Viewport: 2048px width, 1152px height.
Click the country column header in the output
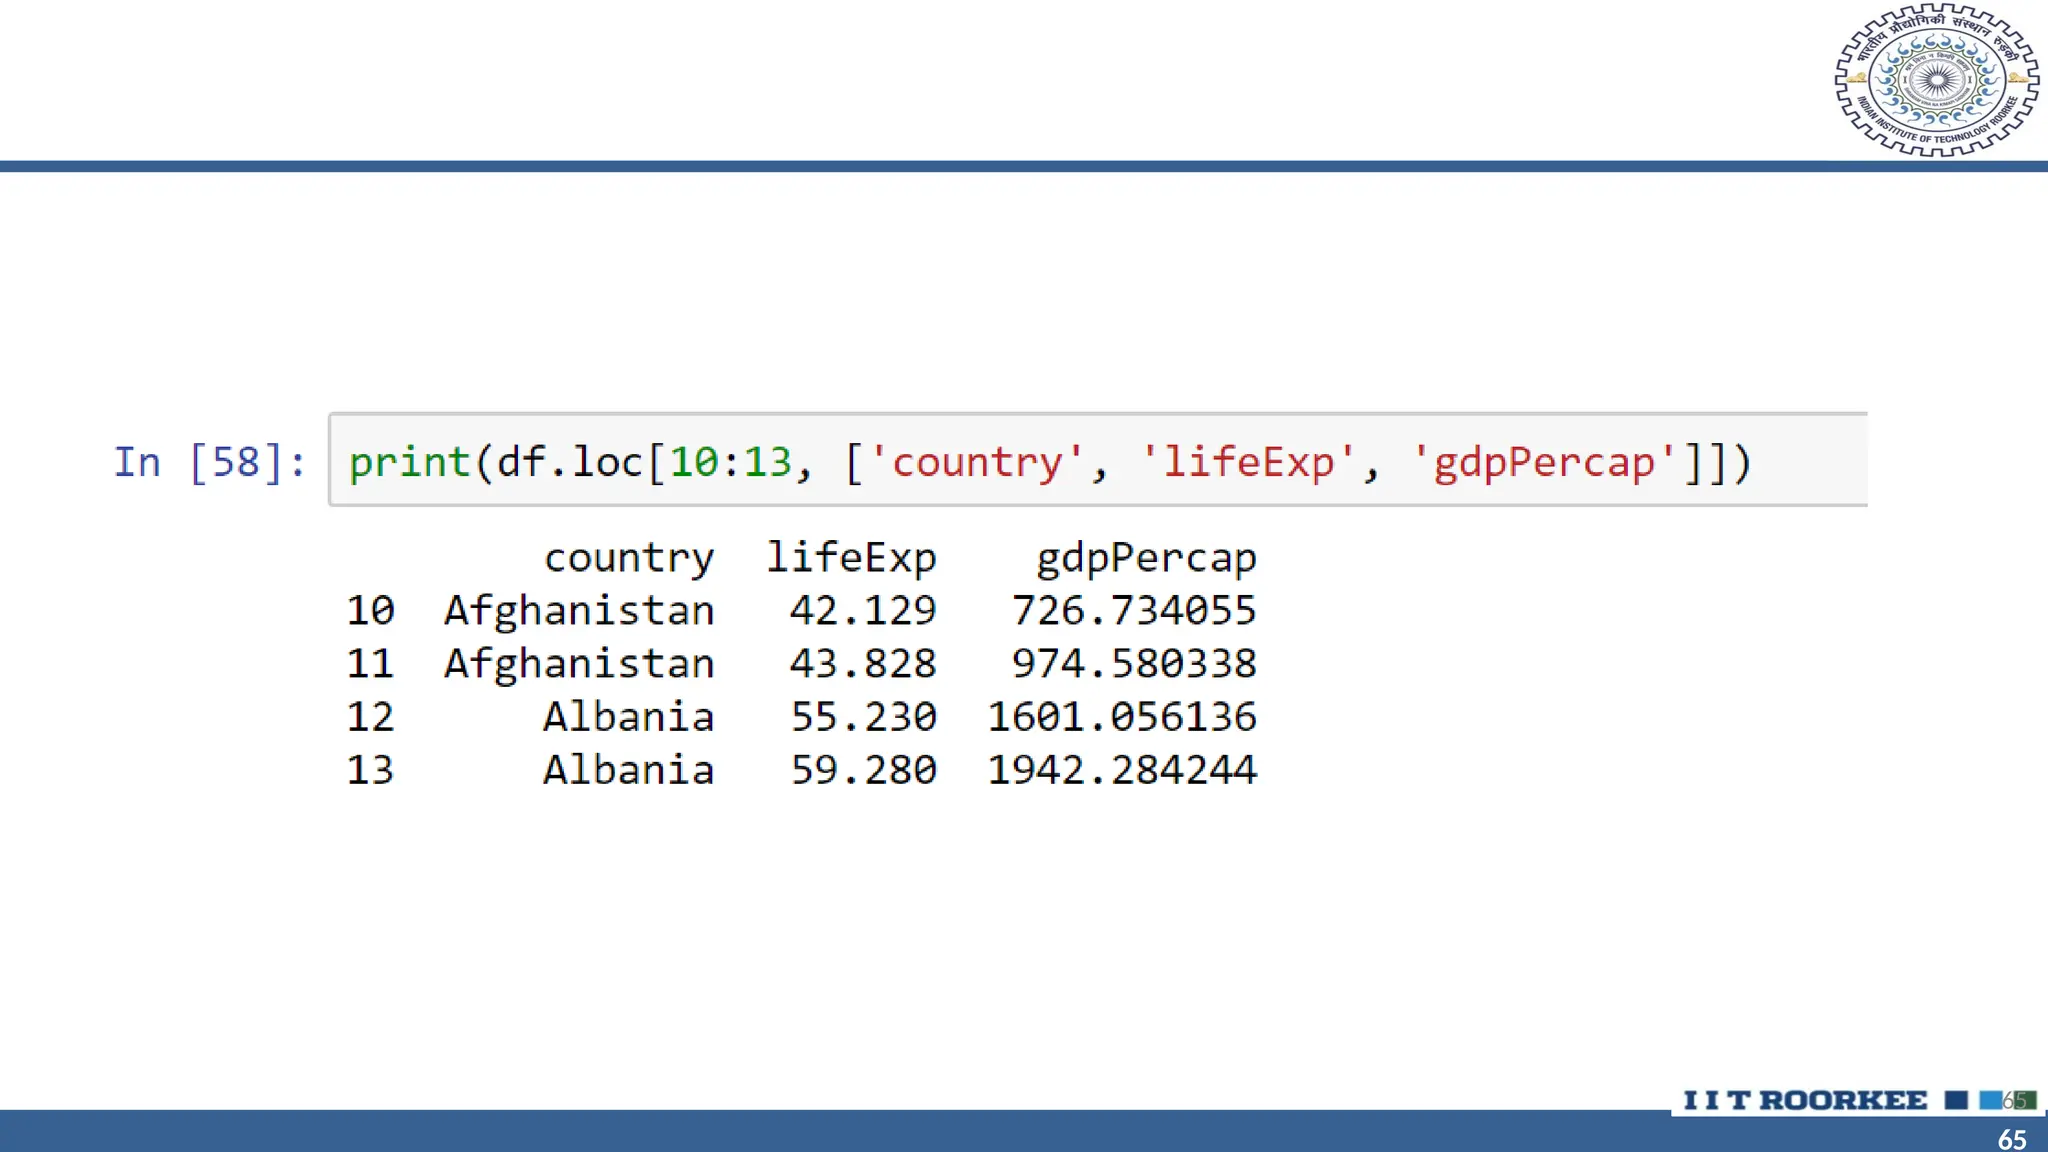point(629,558)
